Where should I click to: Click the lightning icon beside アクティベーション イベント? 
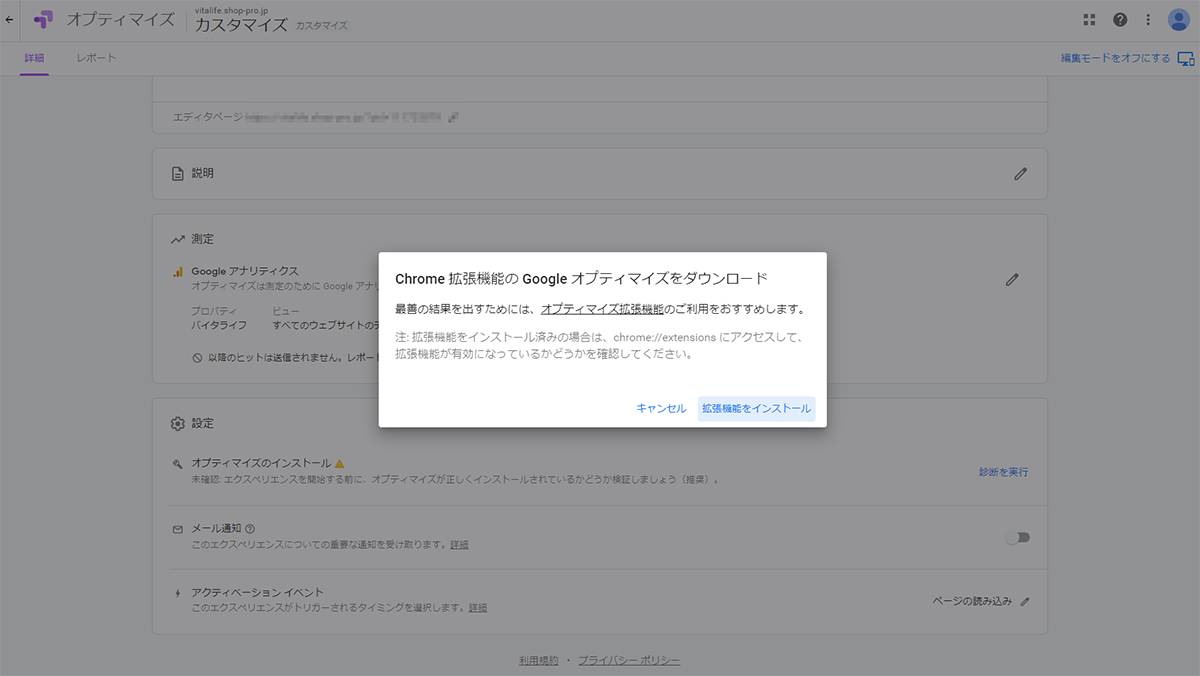coord(177,593)
